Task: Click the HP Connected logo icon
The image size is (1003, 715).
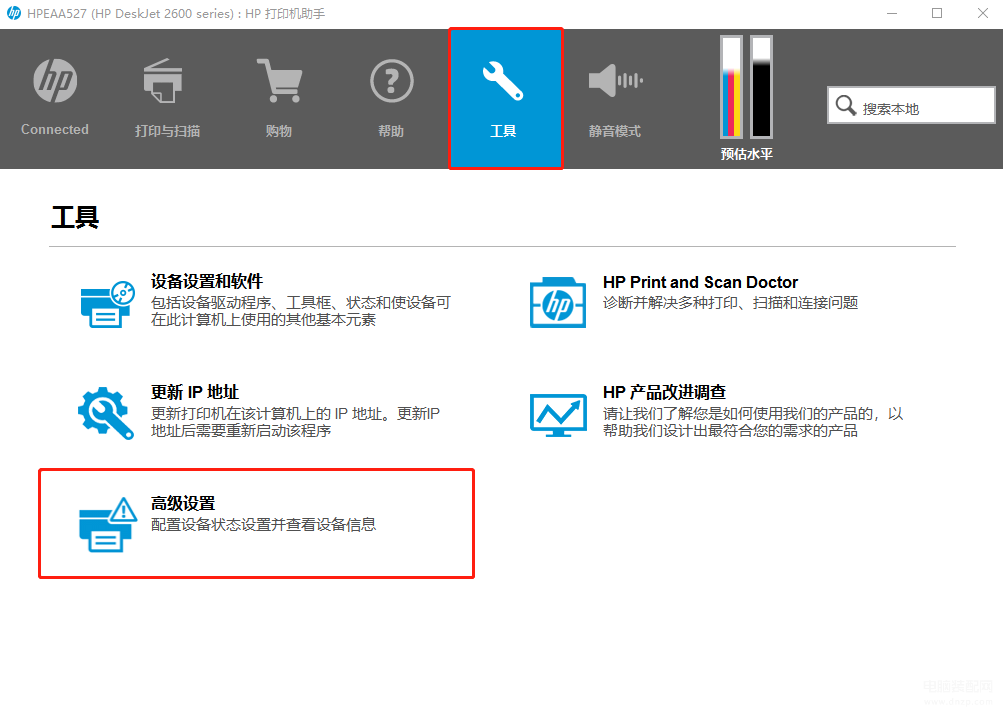Action: (55, 81)
